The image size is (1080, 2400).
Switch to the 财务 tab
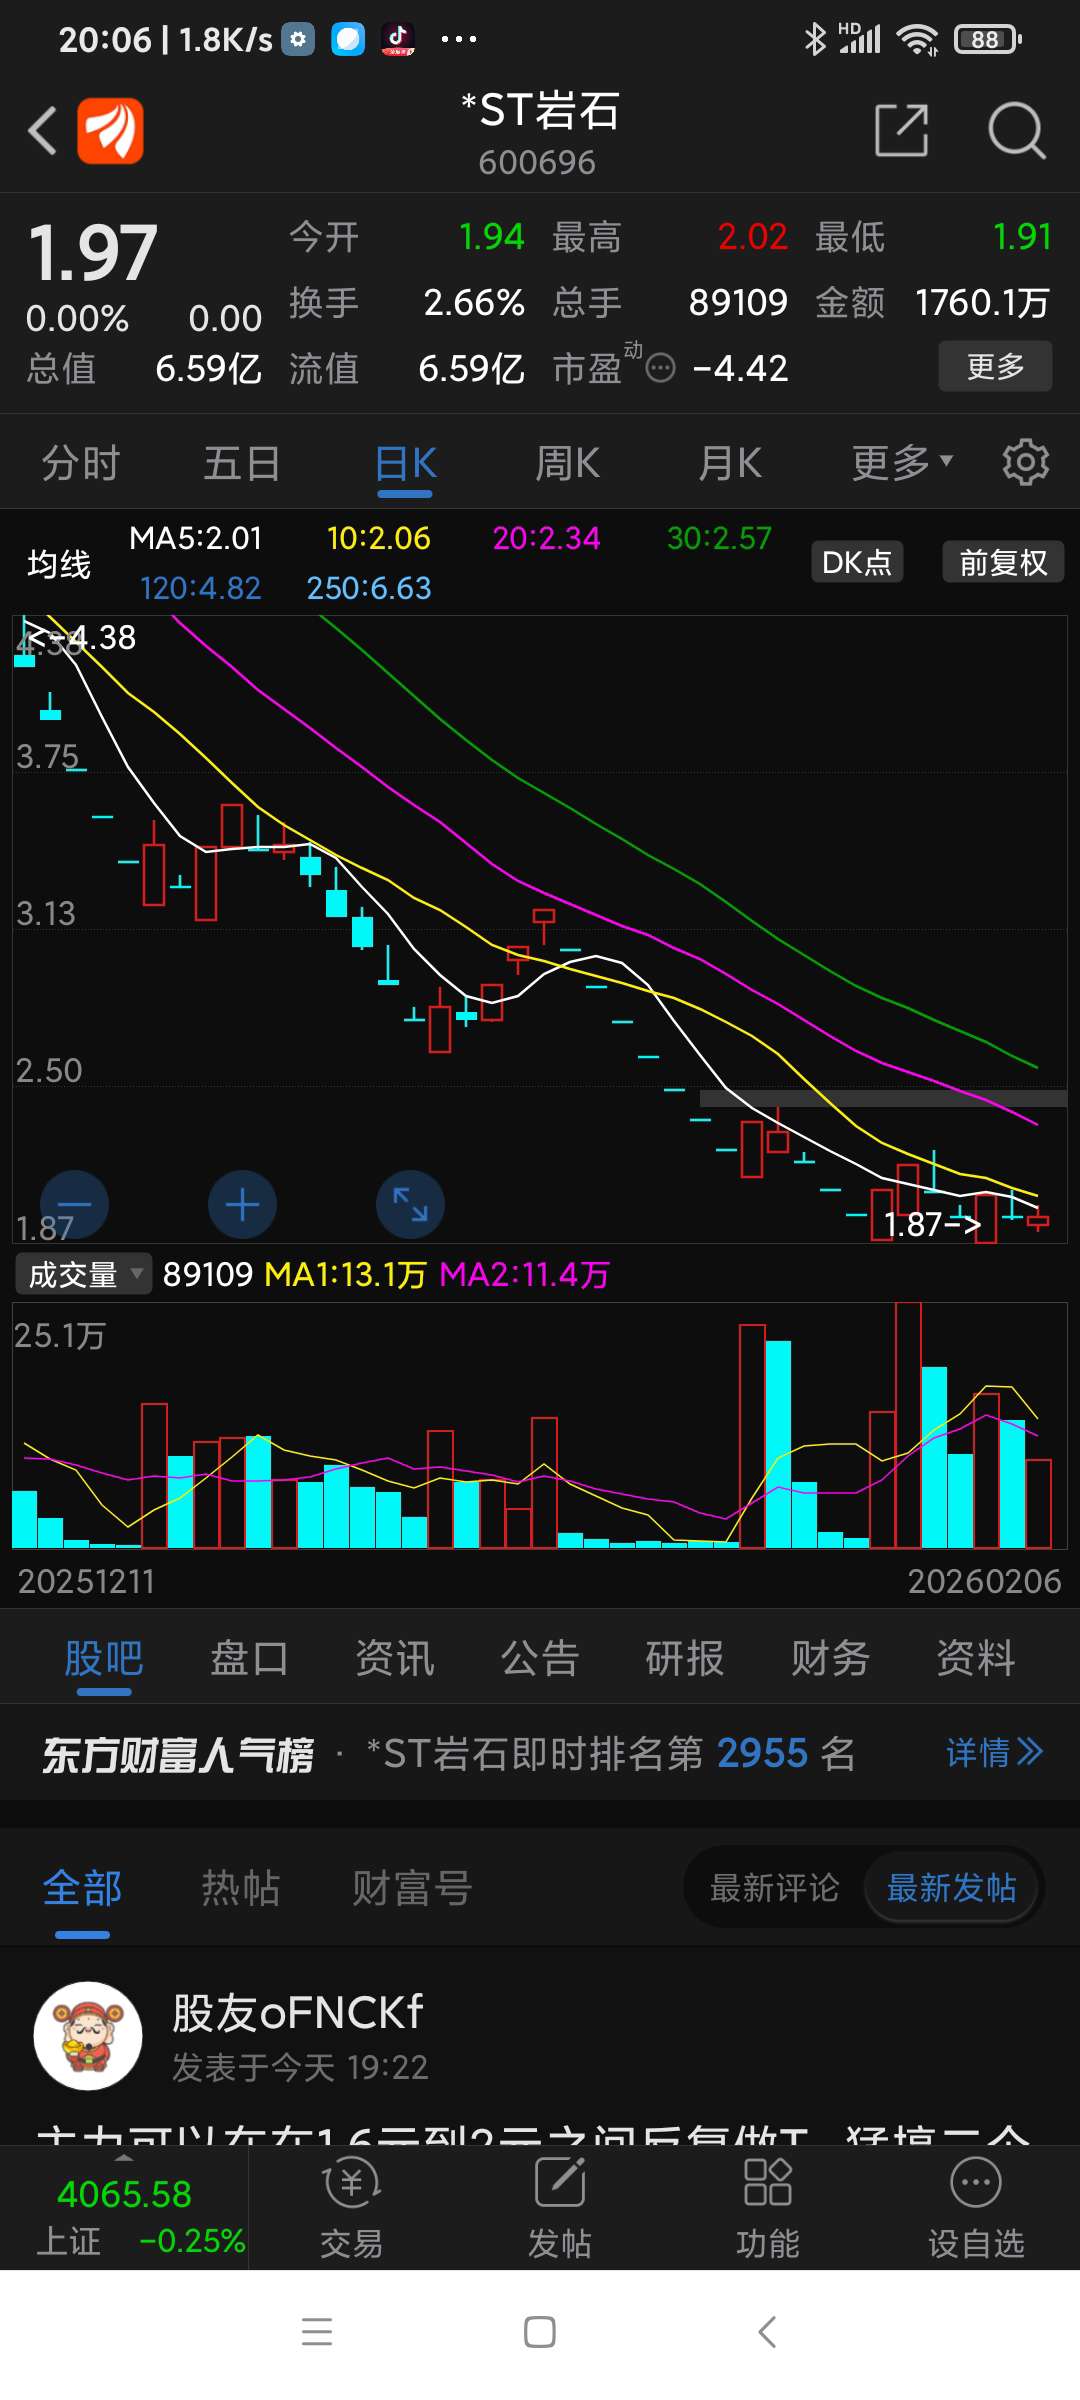(x=830, y=1658)
